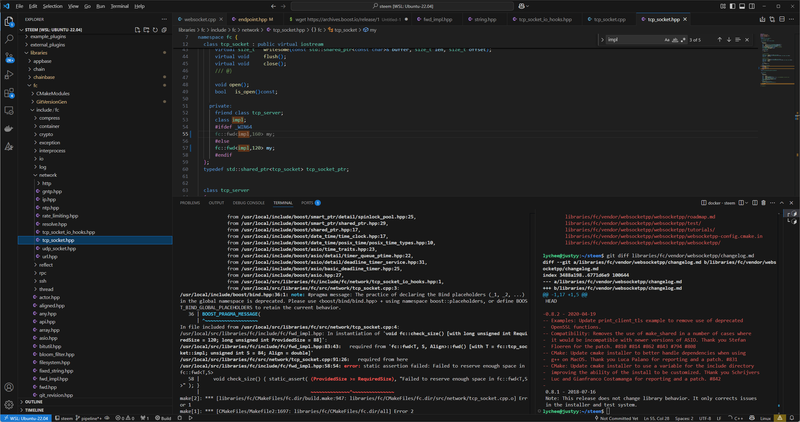
Task: Toggle Use Regular Expression in find widget
Action: (683, 39)
